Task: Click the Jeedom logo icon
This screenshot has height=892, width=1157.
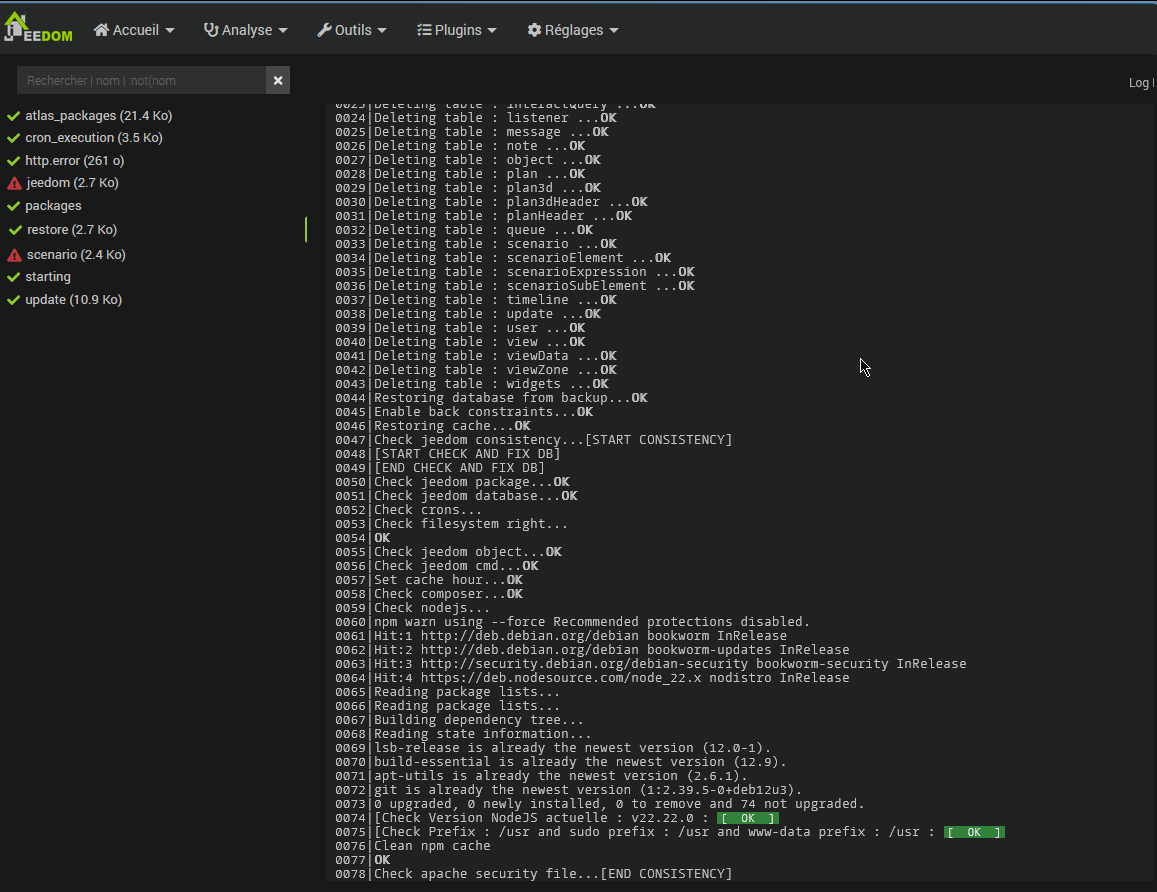Action: pos(37,27)
